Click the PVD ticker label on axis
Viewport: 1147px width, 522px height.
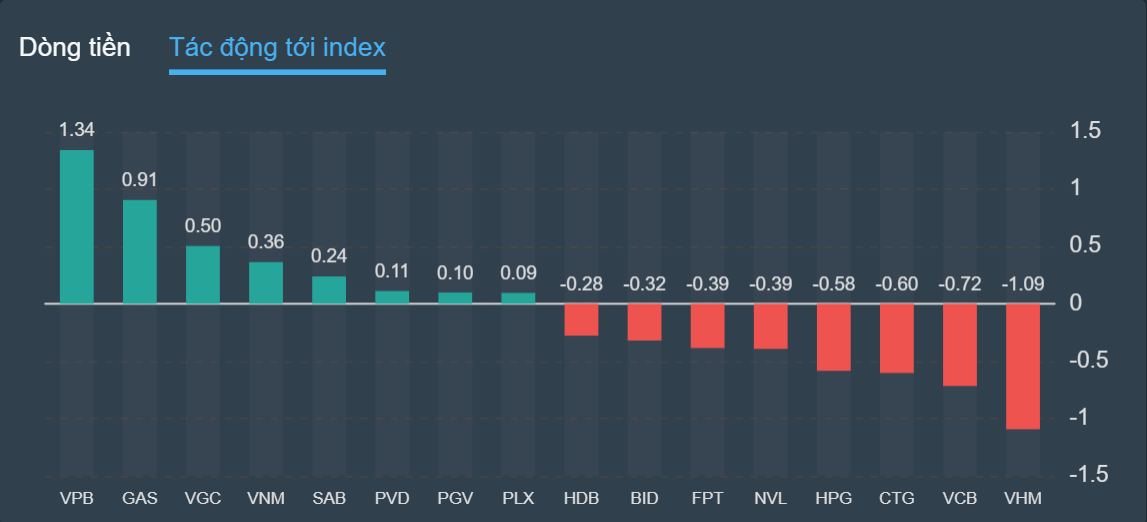tap(392, 497)
